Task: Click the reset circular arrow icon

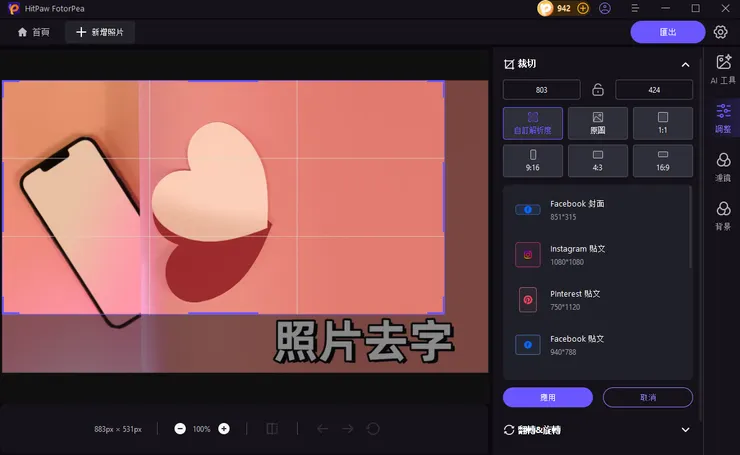Action: point(373,429)
